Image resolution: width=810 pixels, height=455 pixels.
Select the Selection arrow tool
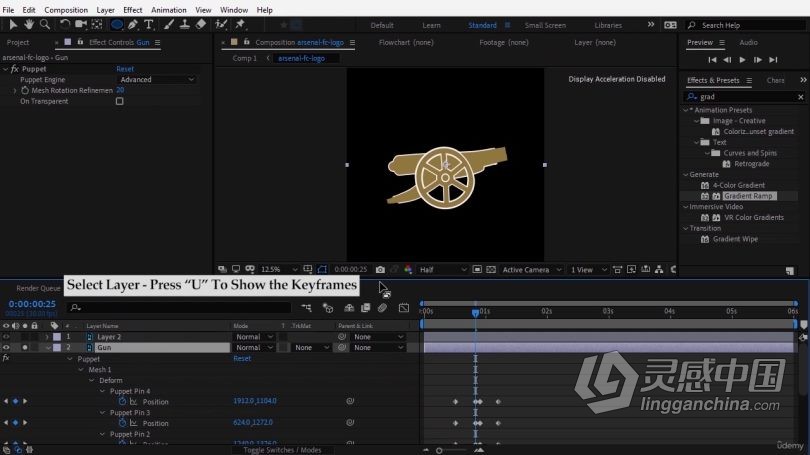click(13, 24)
